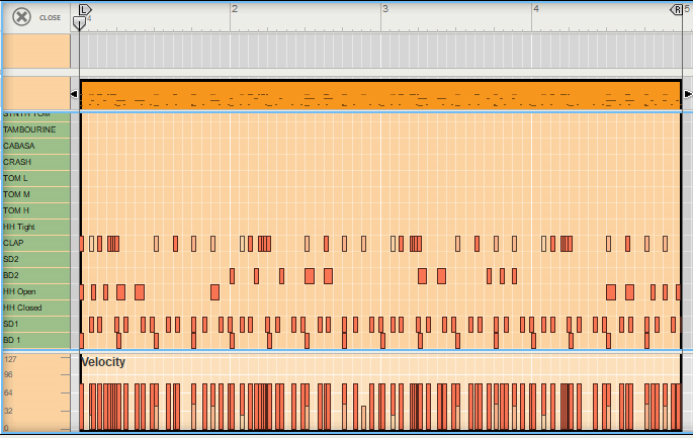Select the TAMBOURINE drum lane
693x438 pixels.
(35, 130)
